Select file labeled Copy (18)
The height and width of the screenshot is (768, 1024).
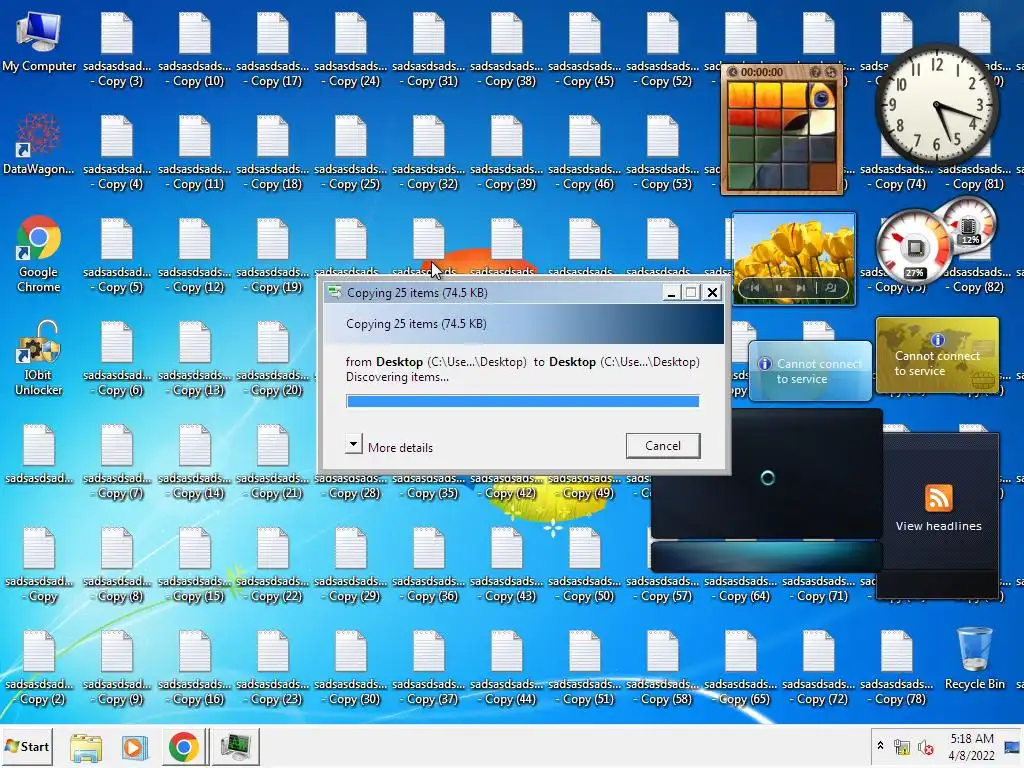(x=272, y=153)
